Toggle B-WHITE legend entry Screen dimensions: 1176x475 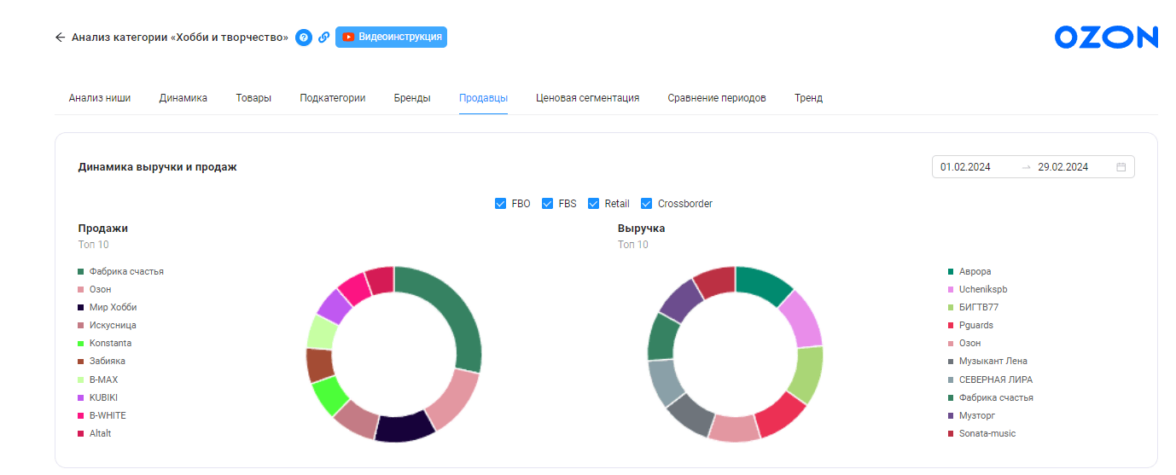[101, 416]
